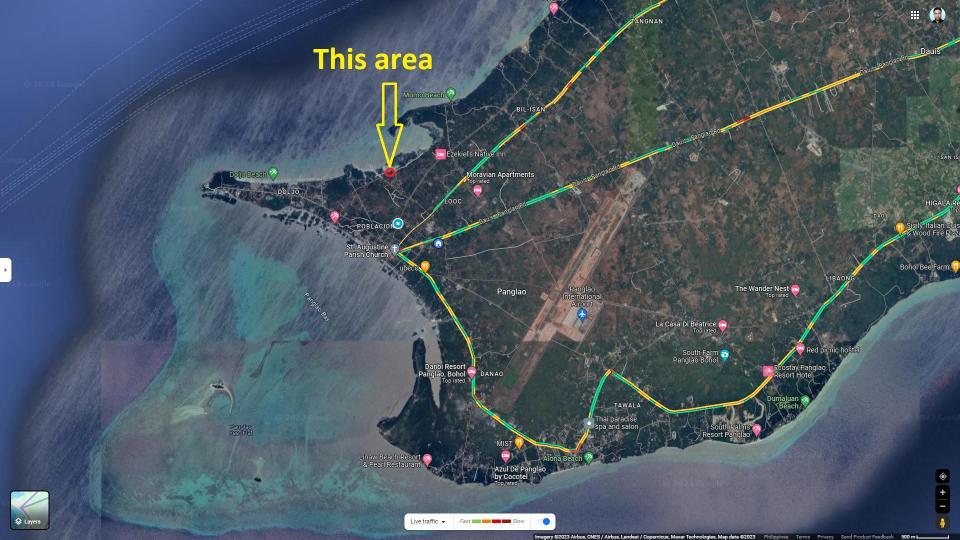Select the Alona Beach green marker
The image size is (960, 540).
588,457
